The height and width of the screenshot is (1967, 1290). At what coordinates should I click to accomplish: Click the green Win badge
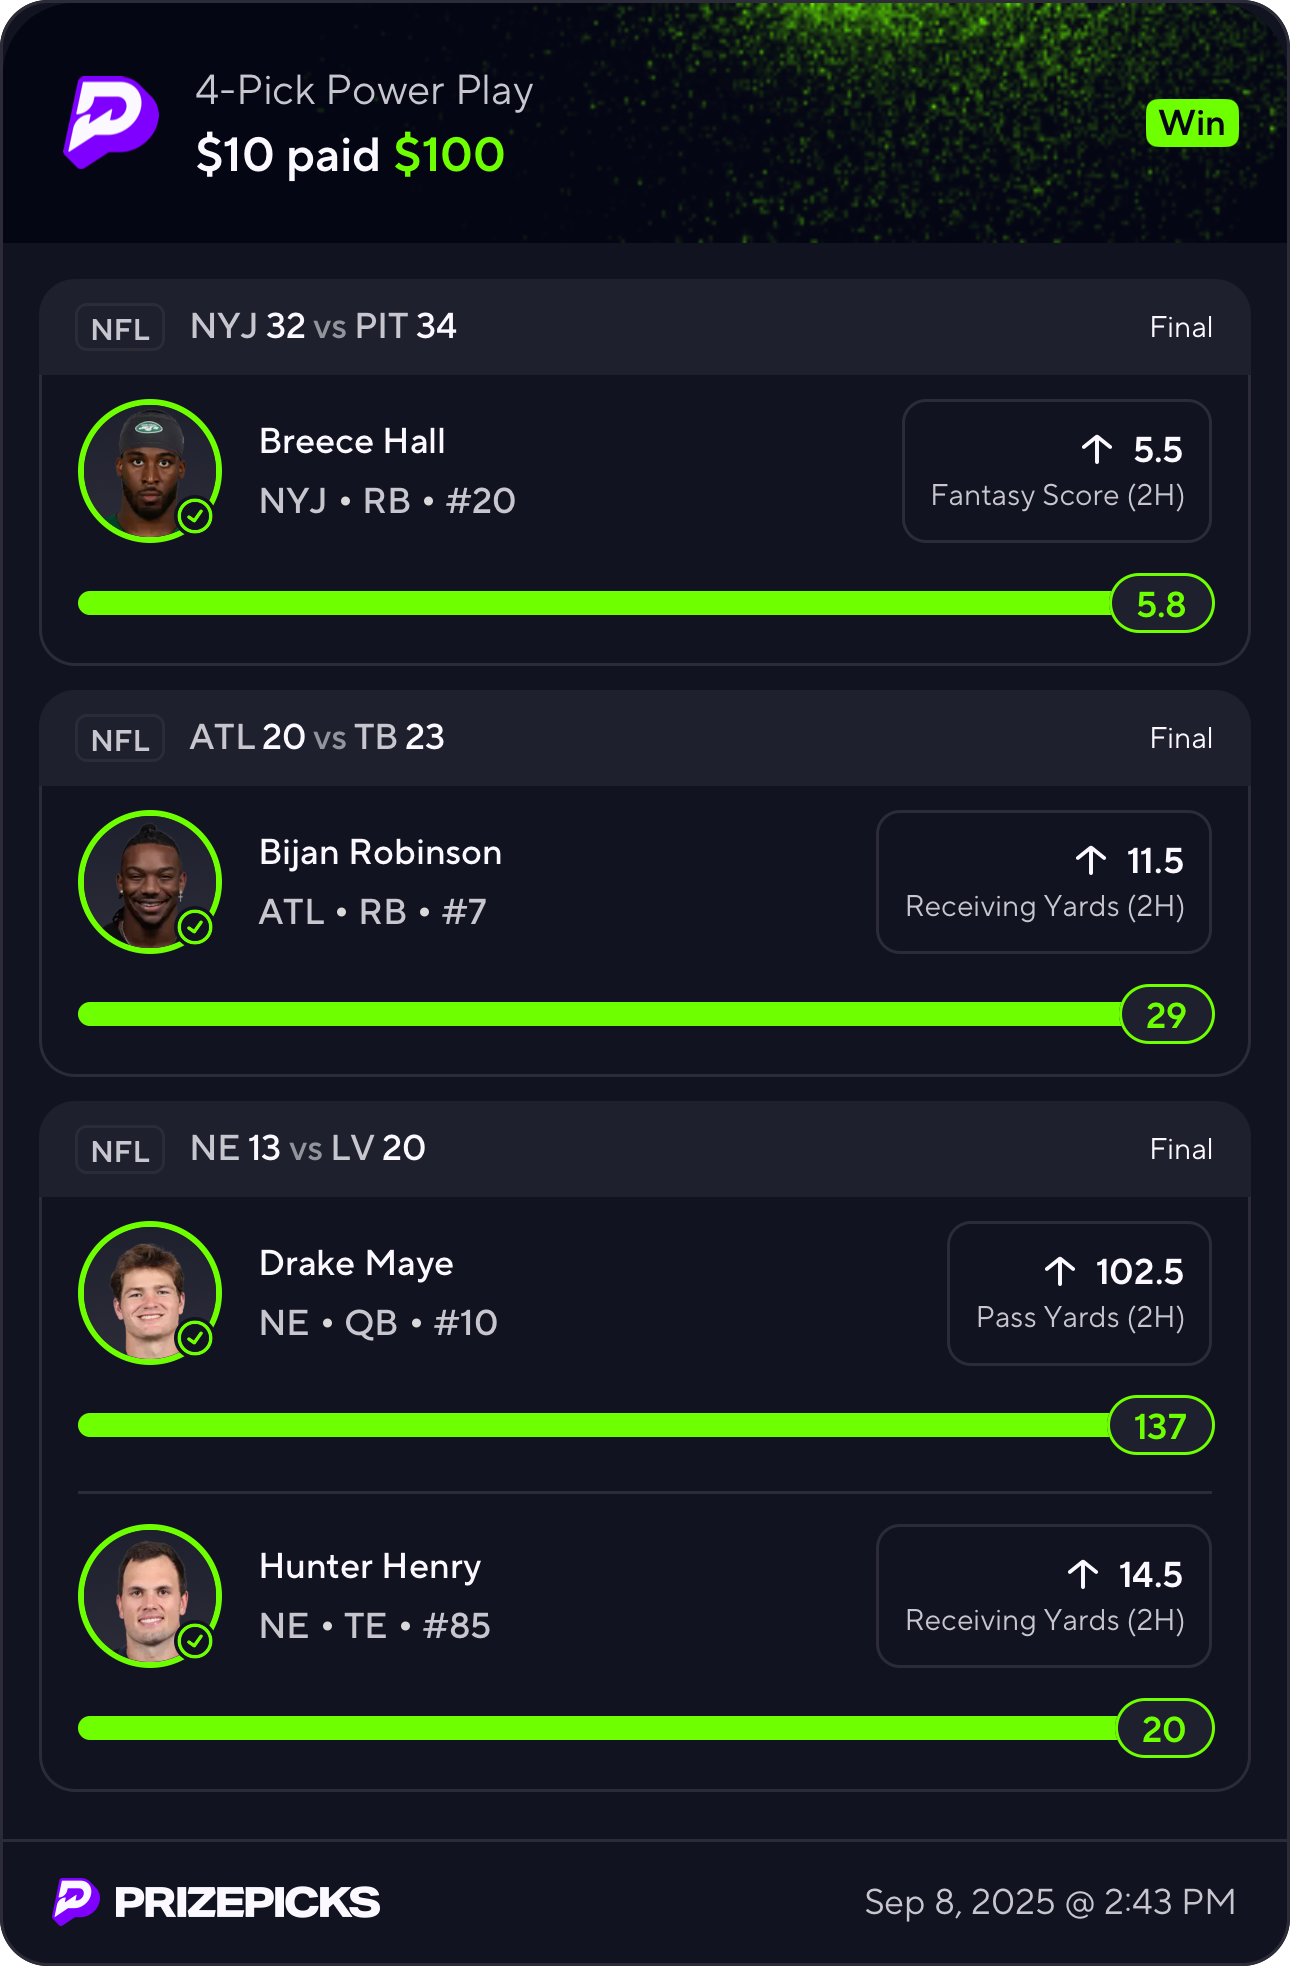tap(1192, 123)
